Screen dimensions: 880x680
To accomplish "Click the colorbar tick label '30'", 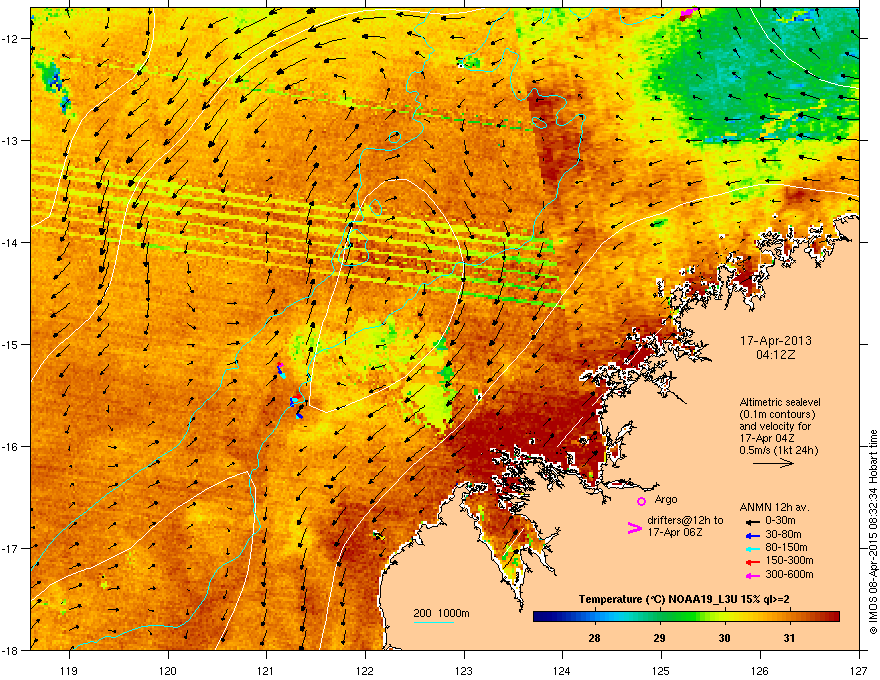I will click(x=725, y=638).
